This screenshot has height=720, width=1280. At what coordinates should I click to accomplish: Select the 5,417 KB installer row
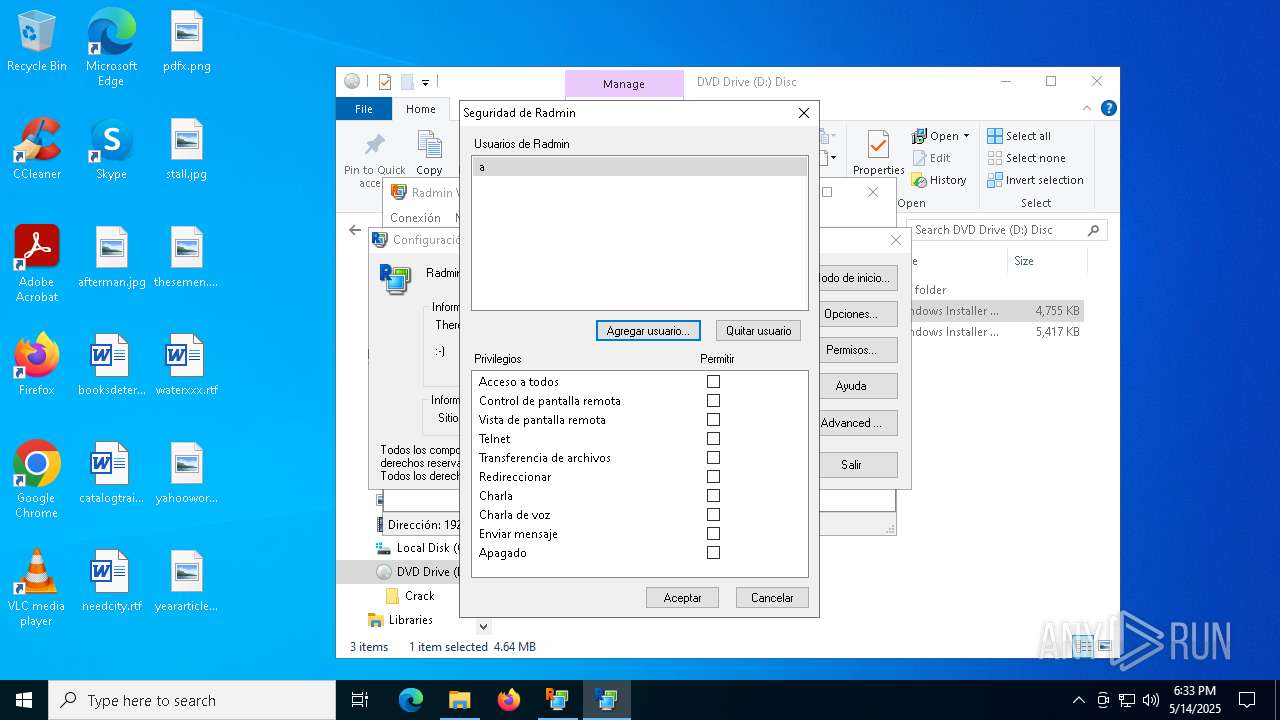click(996, 332)
